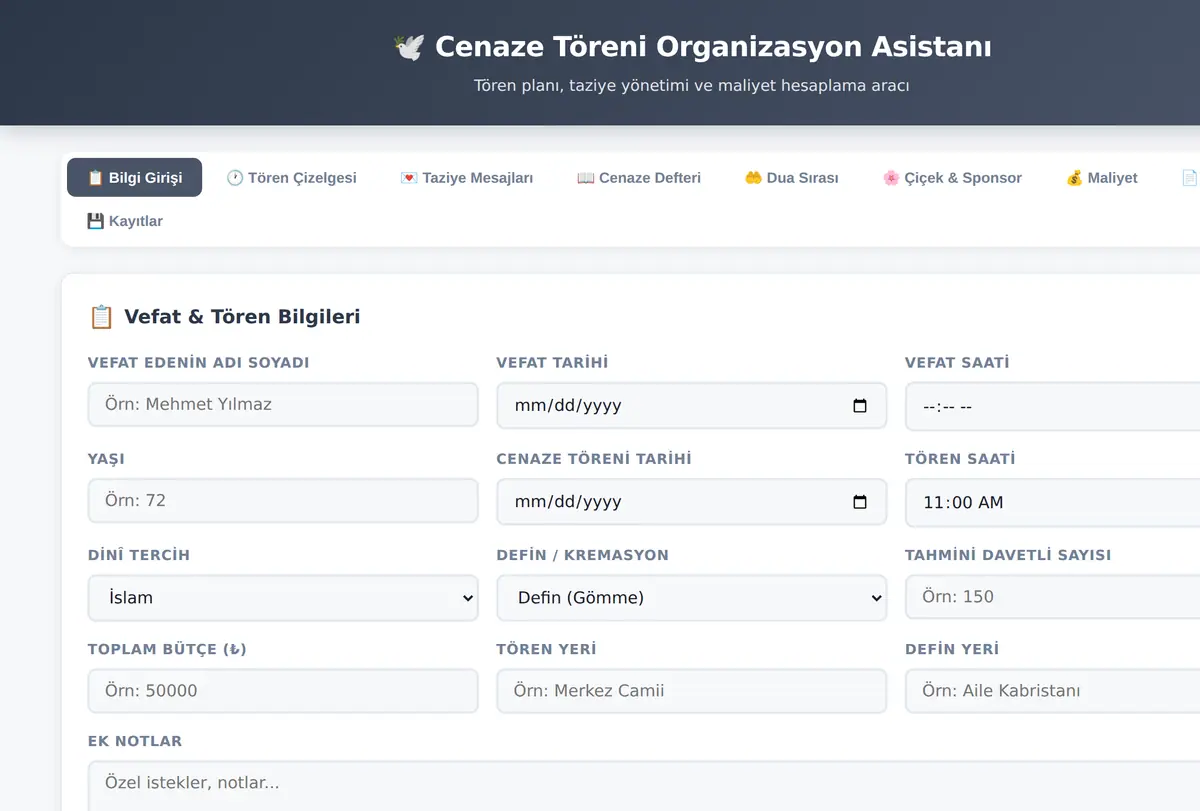Image resolution: width=1200 pixels, height=811 pixels.
Task: Open the Kayıtlar tab
Action: coord(125,221)
